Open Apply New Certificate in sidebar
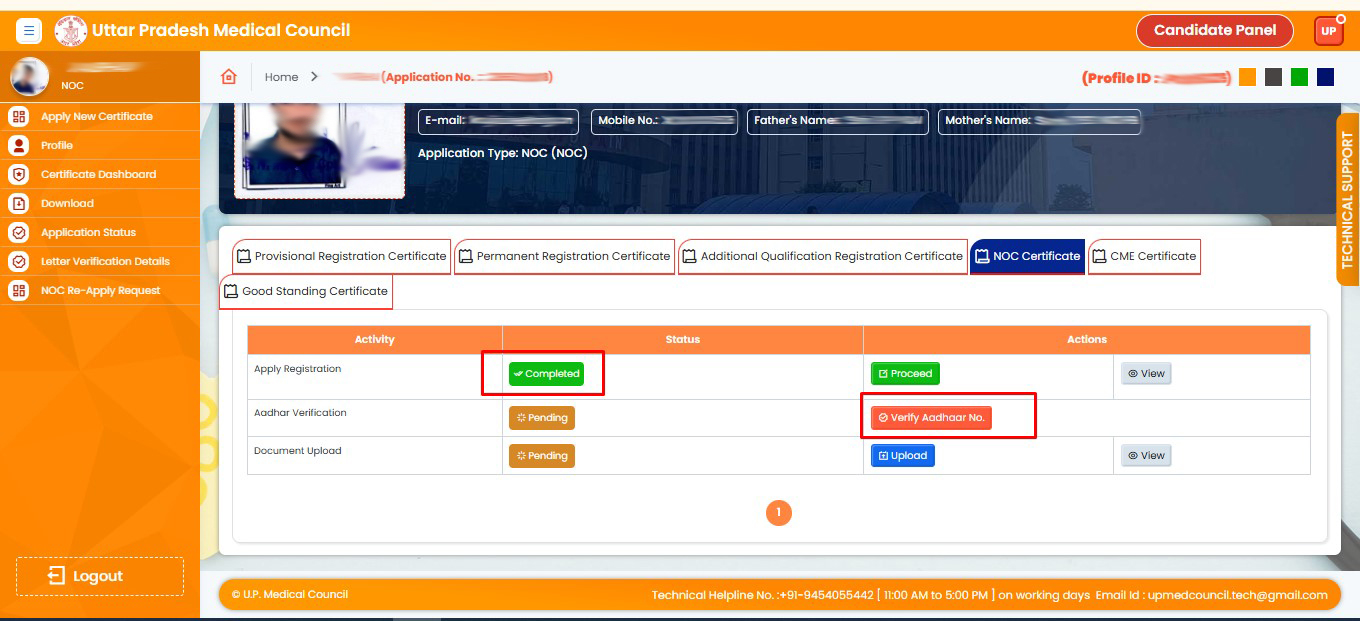Viewport: 1360px width, 621px height. 96,116
